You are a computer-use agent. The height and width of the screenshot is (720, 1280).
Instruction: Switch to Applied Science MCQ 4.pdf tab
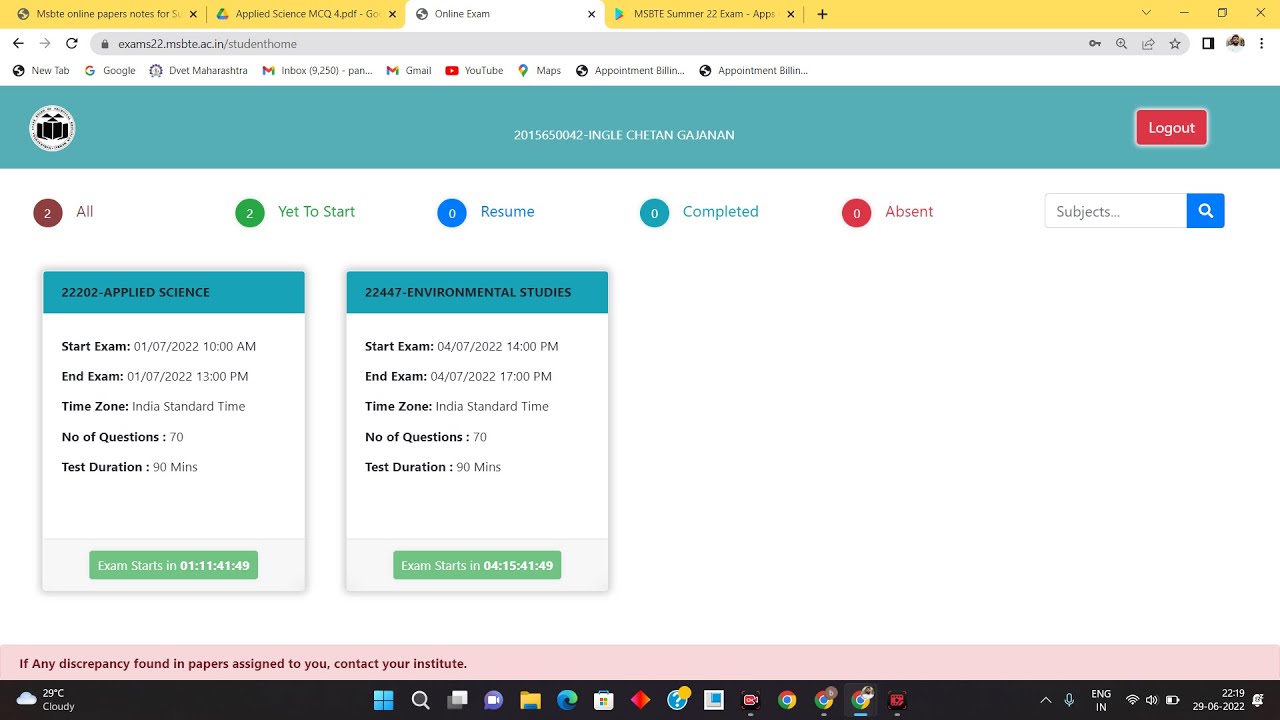click(305, 14)
